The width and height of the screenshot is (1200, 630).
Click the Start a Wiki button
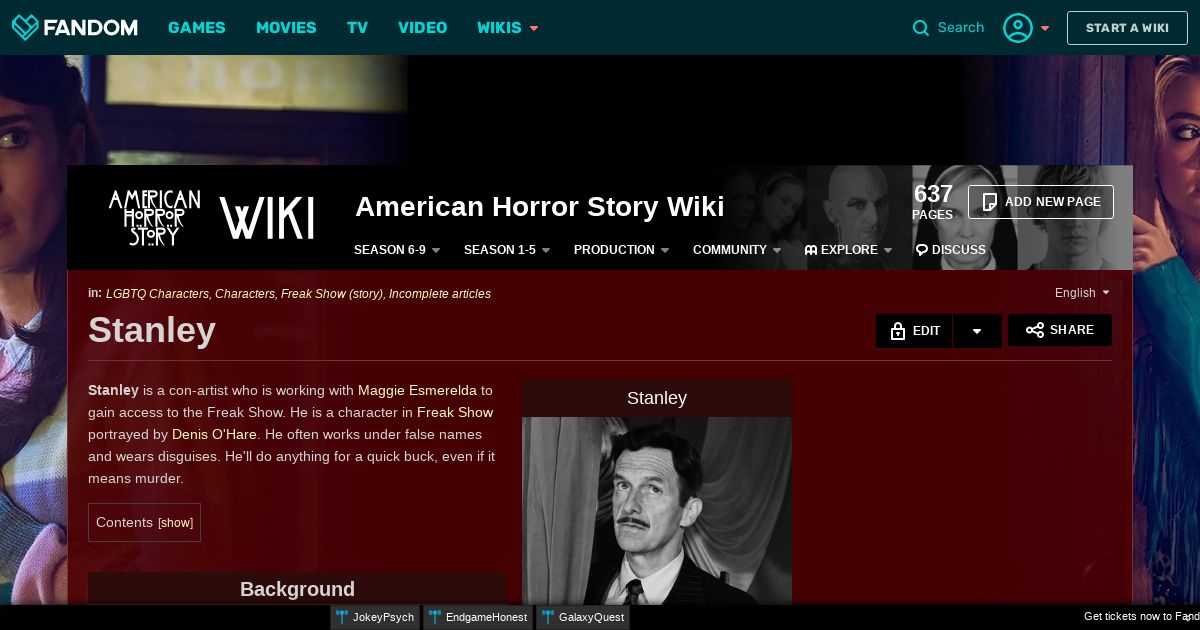coord(1127,28)
